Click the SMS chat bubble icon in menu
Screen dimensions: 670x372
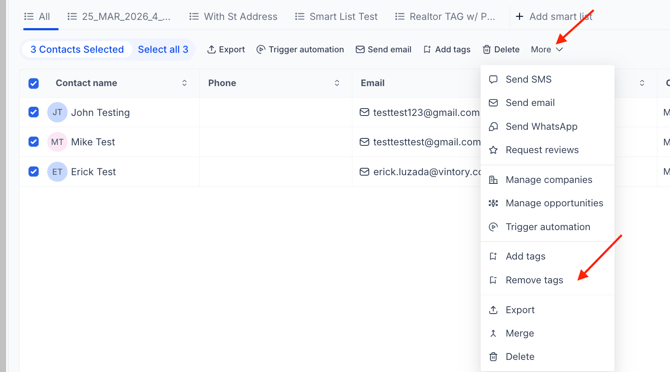click(493, 79)
